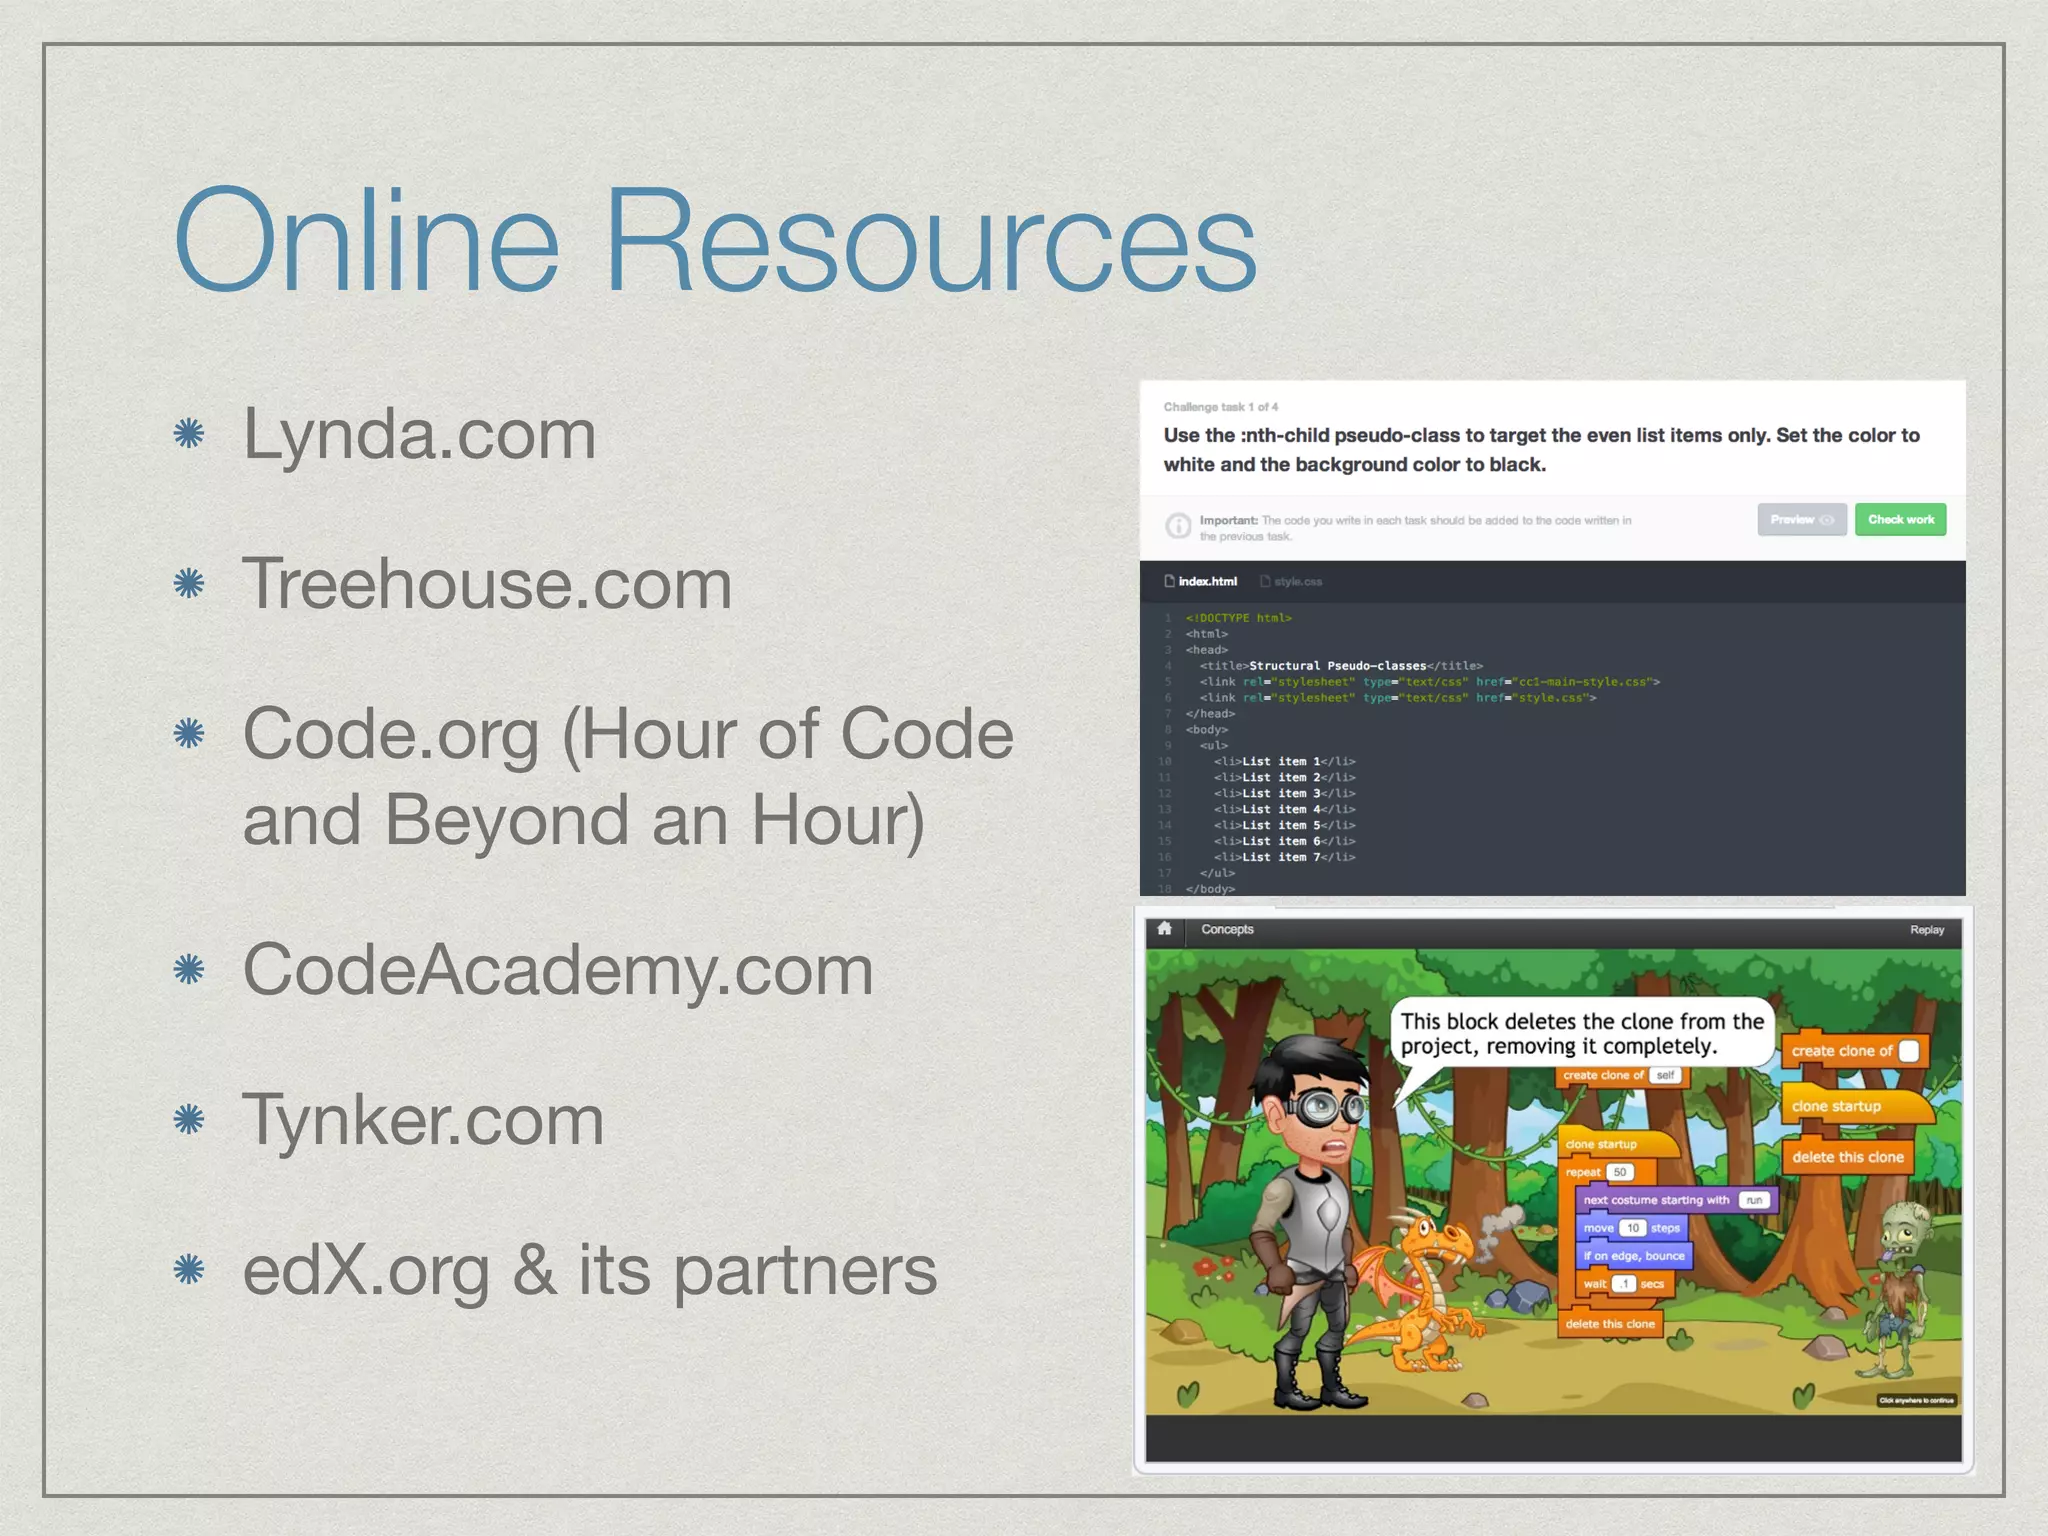Click the Important info circle icon
This screenshot has height=1536, width=2048.
coord(1179,525)
